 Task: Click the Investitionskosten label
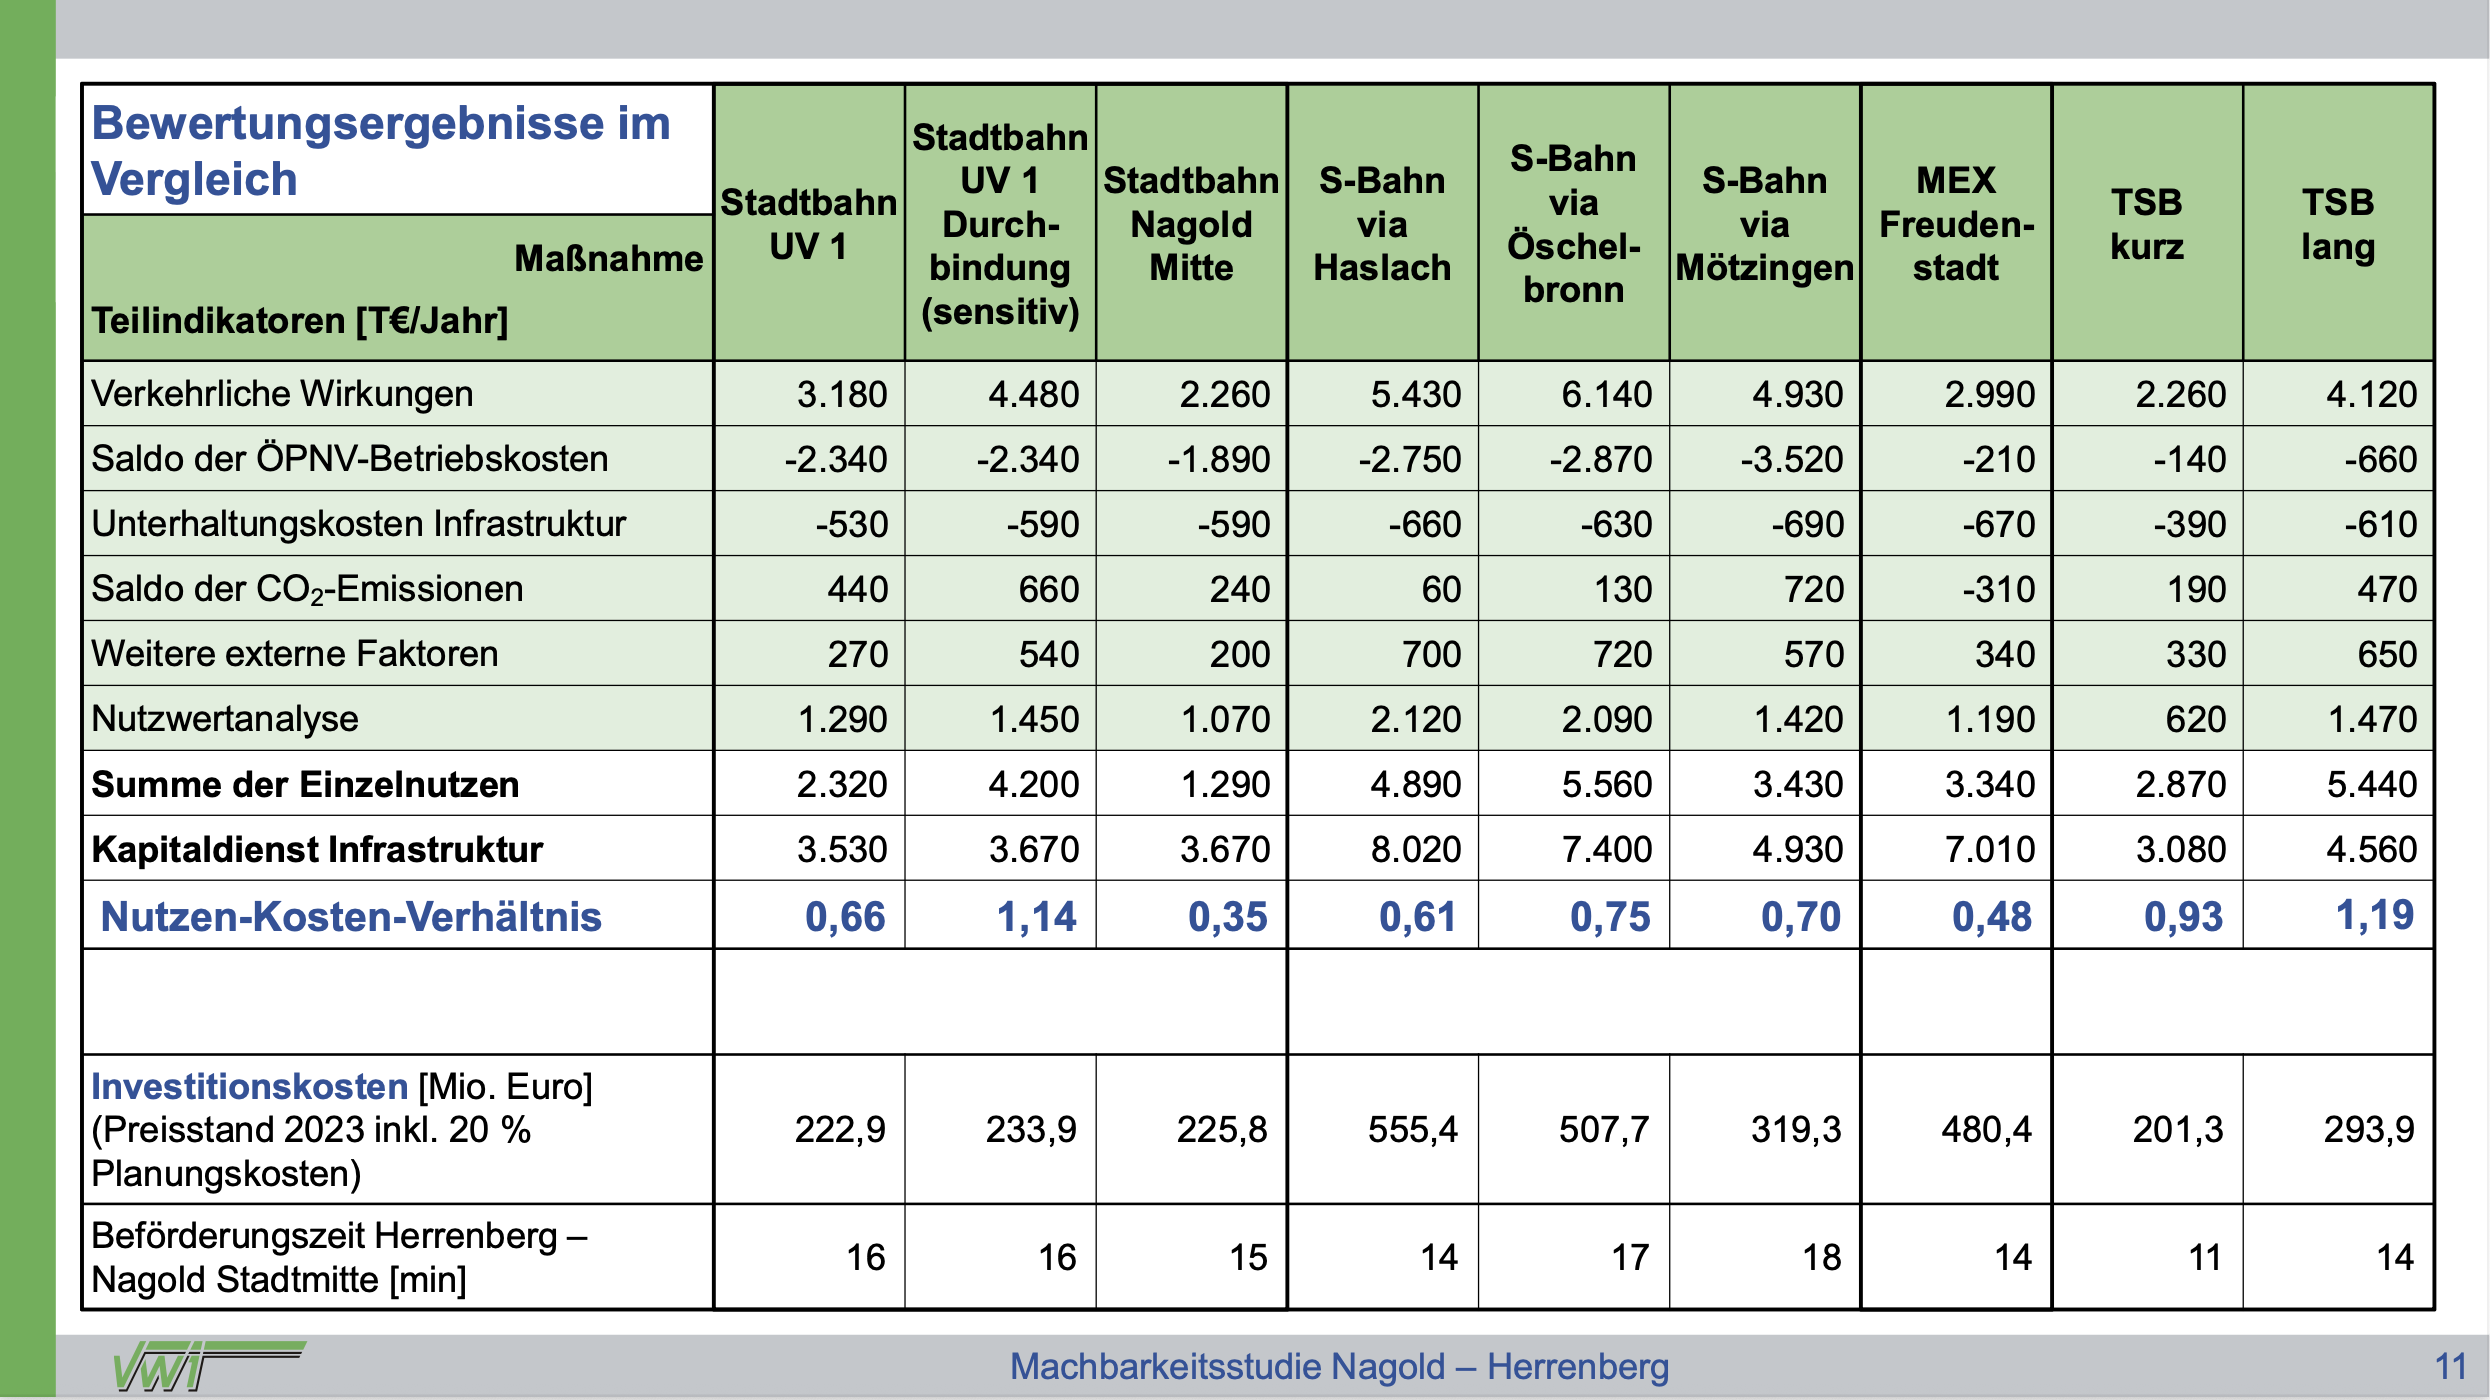(x=250, y=1086)
